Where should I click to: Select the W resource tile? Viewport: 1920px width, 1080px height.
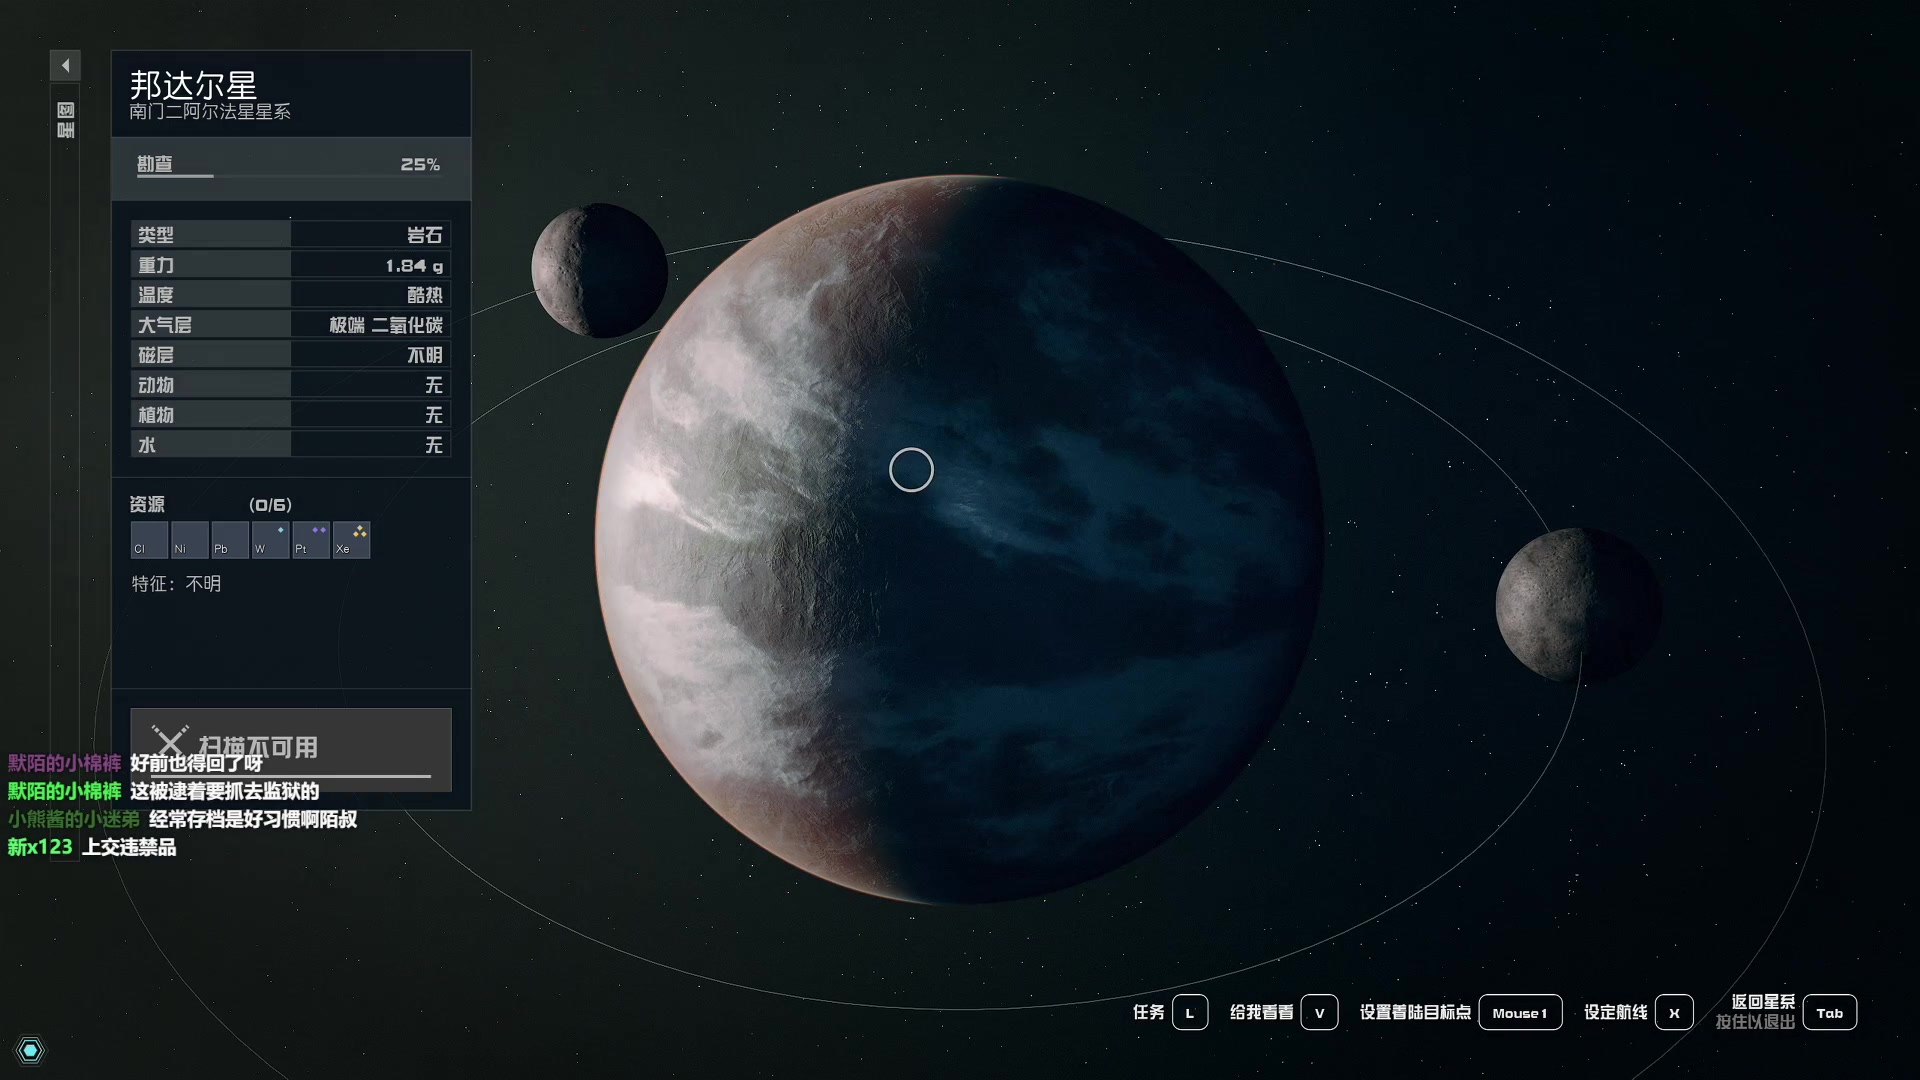click(x=270, y=540)
